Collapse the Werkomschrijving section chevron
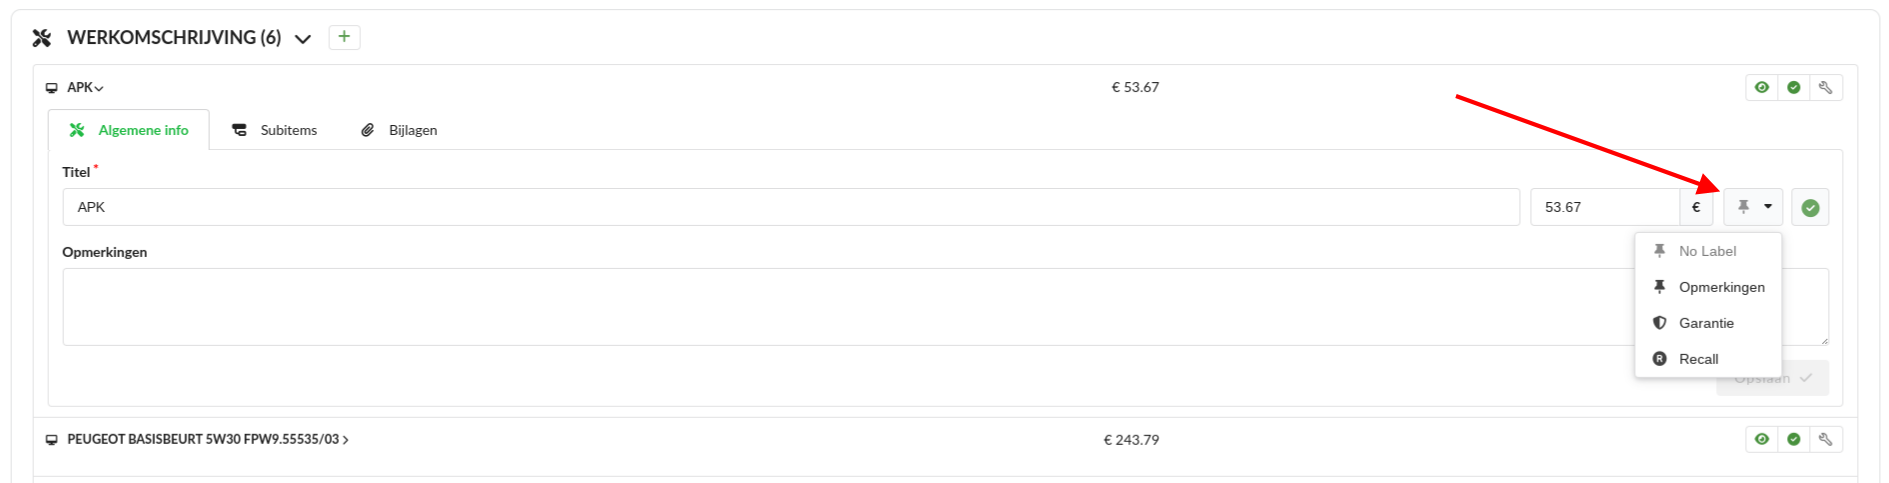 point(303,39)
